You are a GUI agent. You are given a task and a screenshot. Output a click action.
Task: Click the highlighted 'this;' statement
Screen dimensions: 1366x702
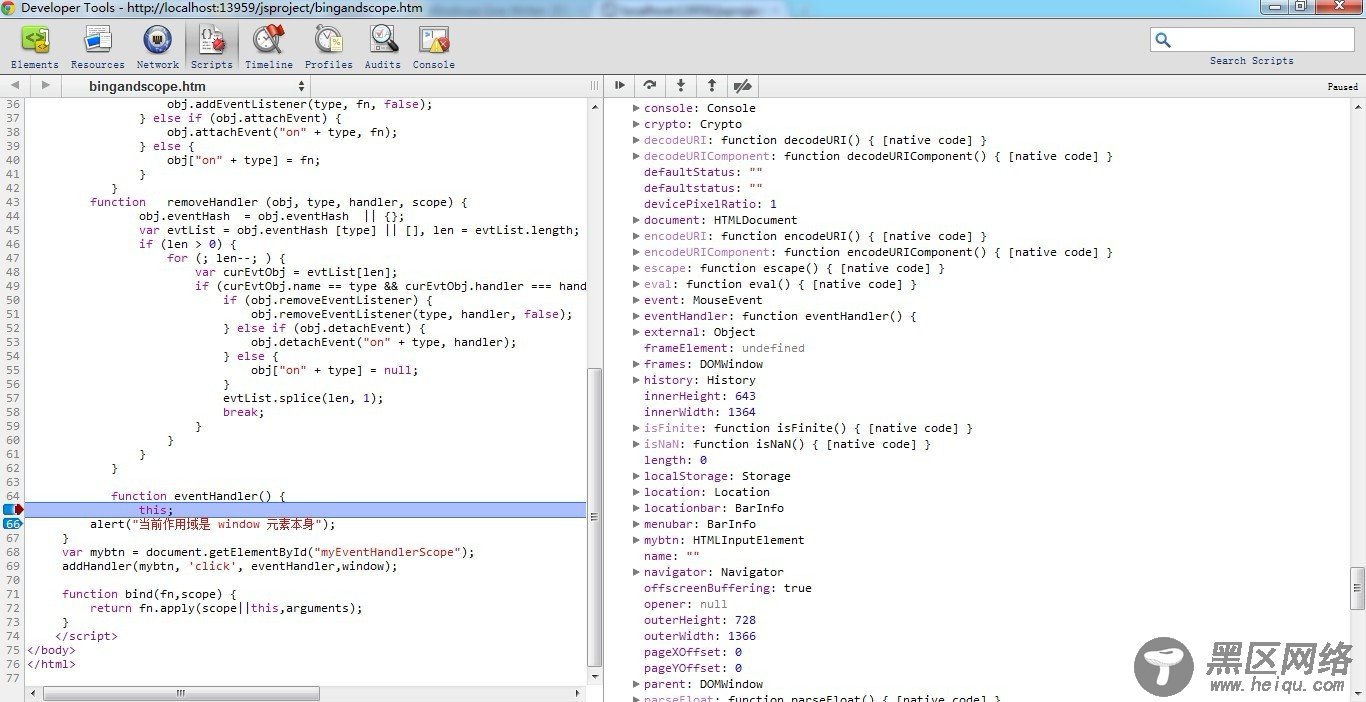point(156,510)
